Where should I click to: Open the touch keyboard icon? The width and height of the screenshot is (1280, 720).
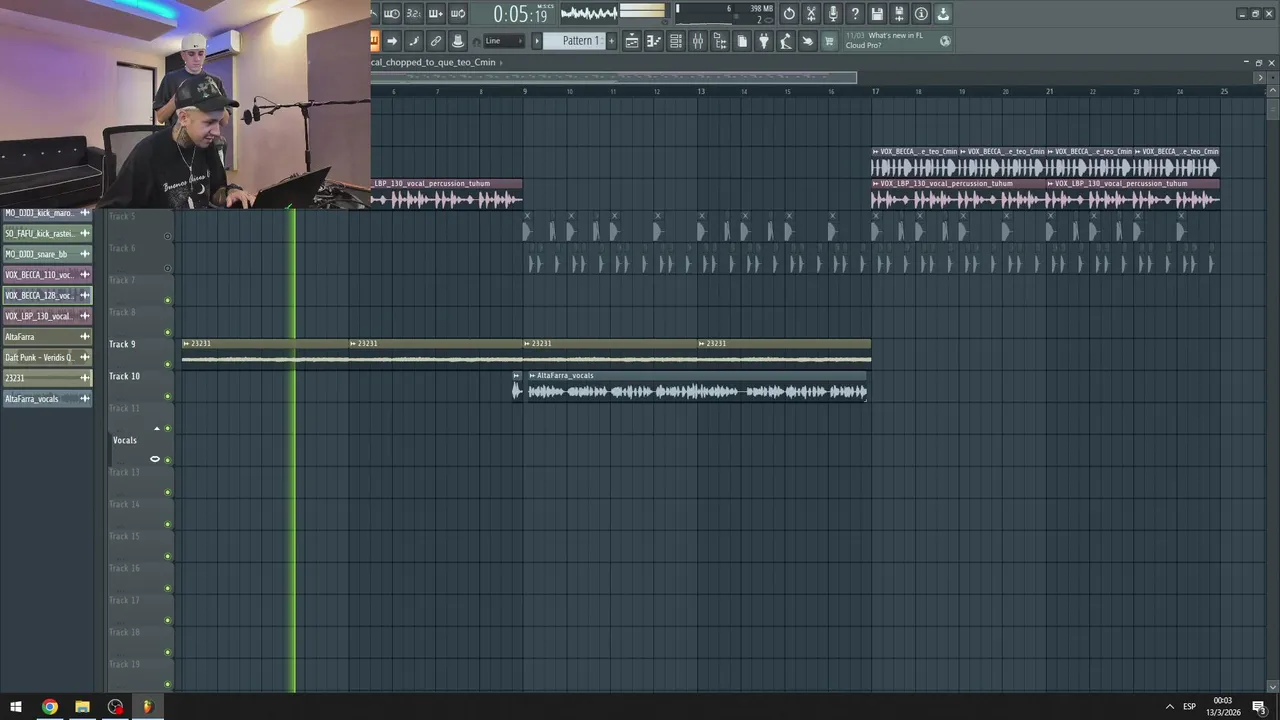pyautogui.click(x=808, y=41)
